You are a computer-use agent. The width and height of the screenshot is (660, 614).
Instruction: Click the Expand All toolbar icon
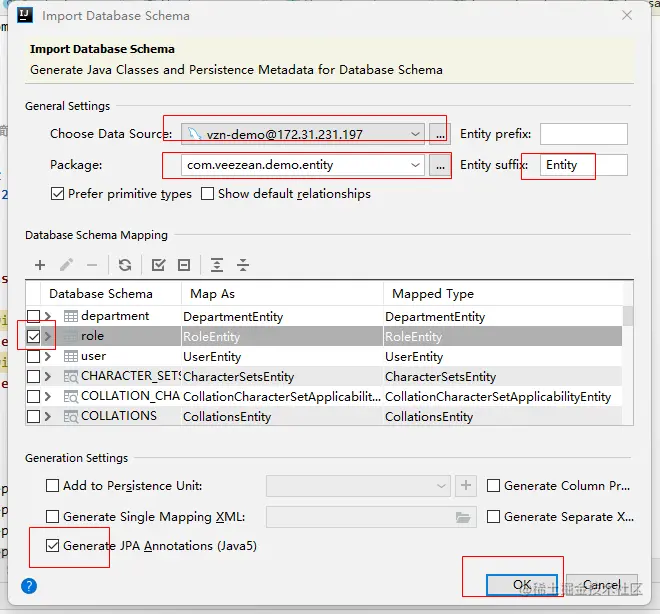[x=217, y=265]
